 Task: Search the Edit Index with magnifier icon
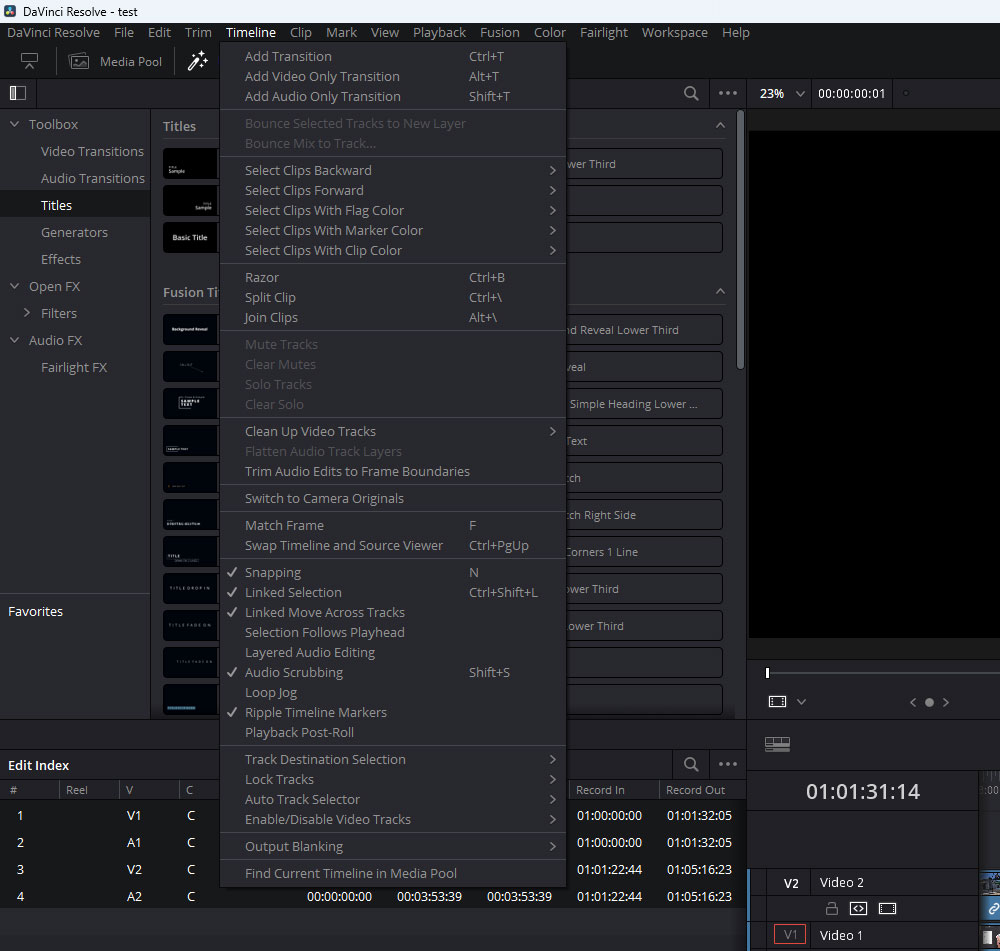tap(691, 764)
